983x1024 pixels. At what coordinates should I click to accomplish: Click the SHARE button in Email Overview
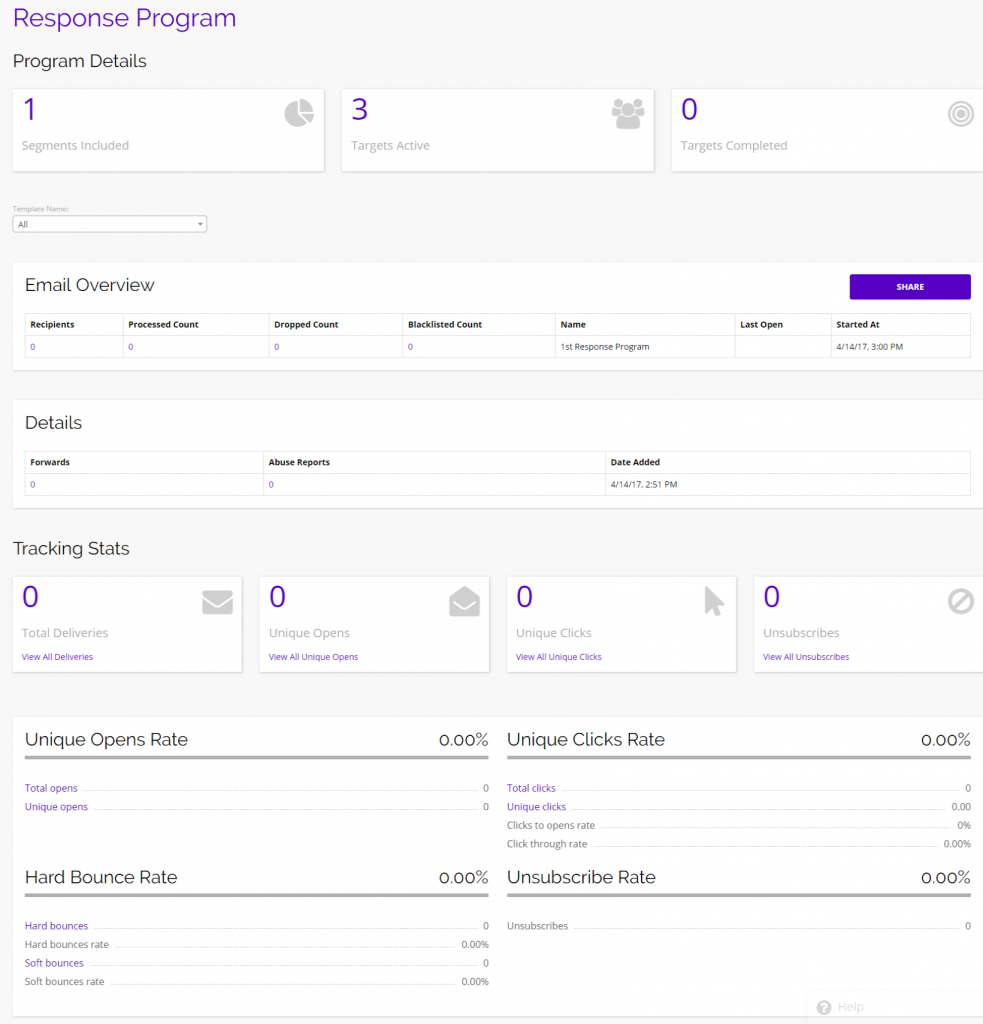tap(909, 286)
